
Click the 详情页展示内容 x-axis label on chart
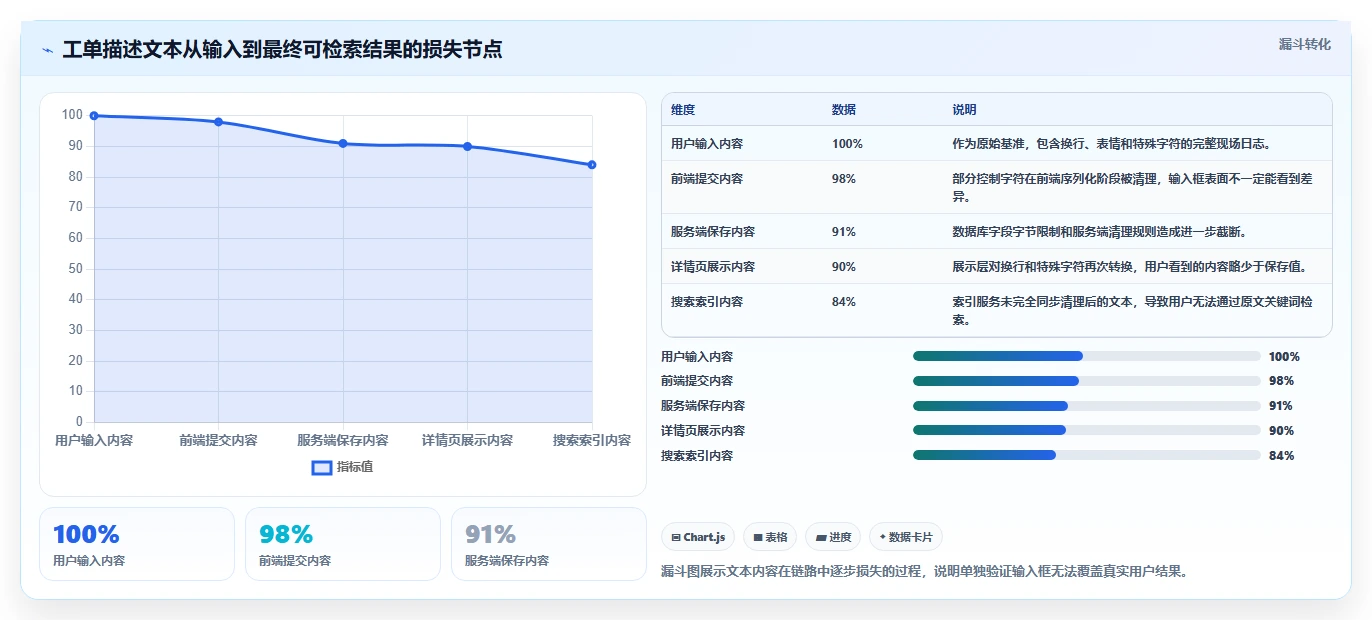(x=467, y=440)
